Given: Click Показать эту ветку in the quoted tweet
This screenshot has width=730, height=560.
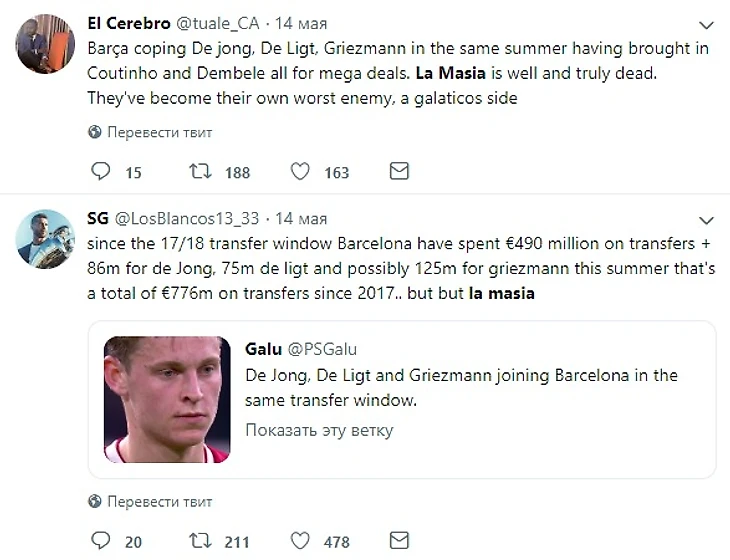Looking at the screenshot, I should (319, 431).
